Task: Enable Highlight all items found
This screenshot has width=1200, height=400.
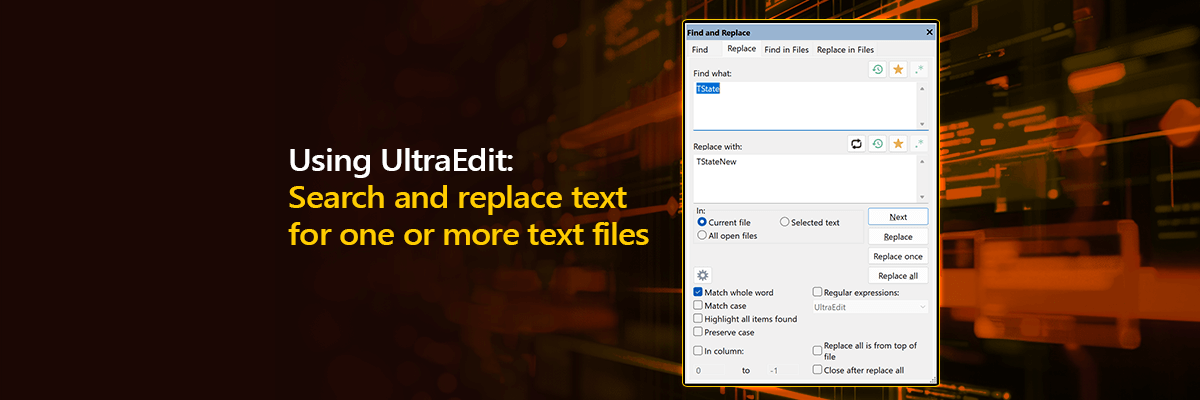Action: pos(698,318)
